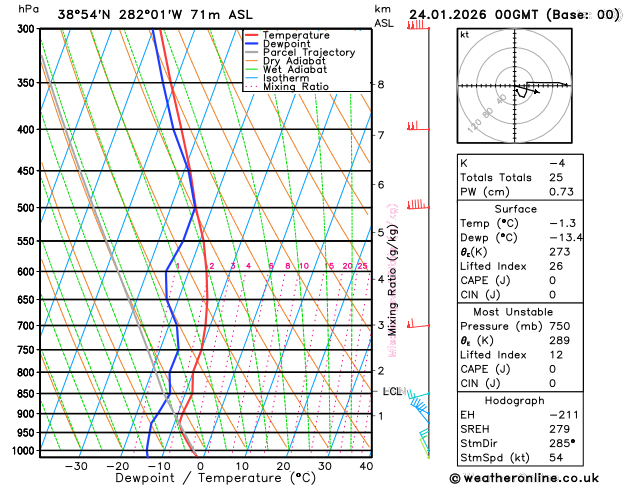Click the 'LCL' marker label

click(392, 391)
